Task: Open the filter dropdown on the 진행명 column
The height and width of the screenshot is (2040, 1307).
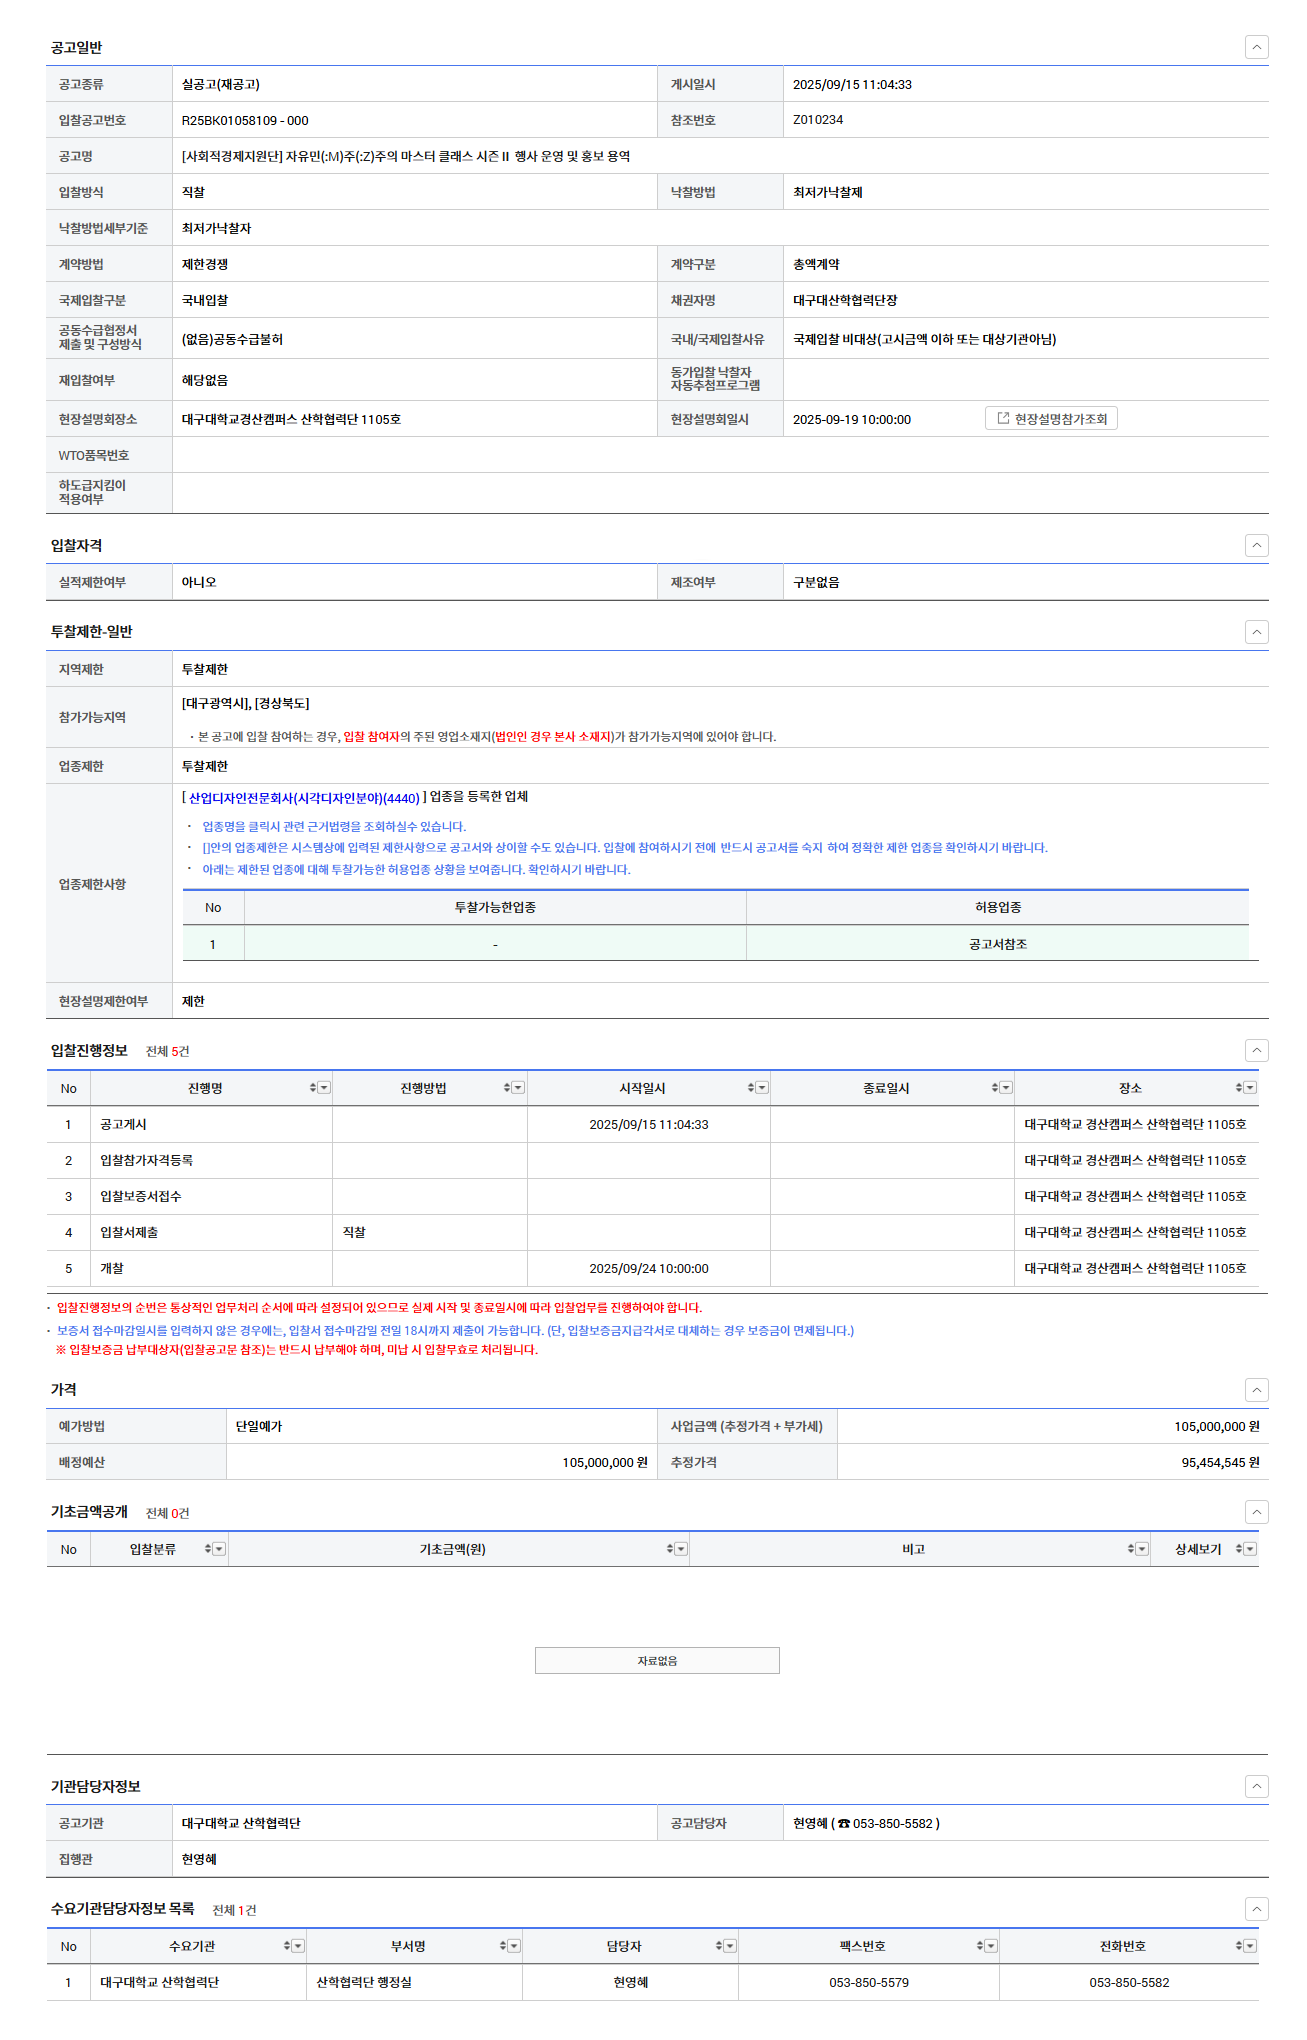Action: point(324,1088)
